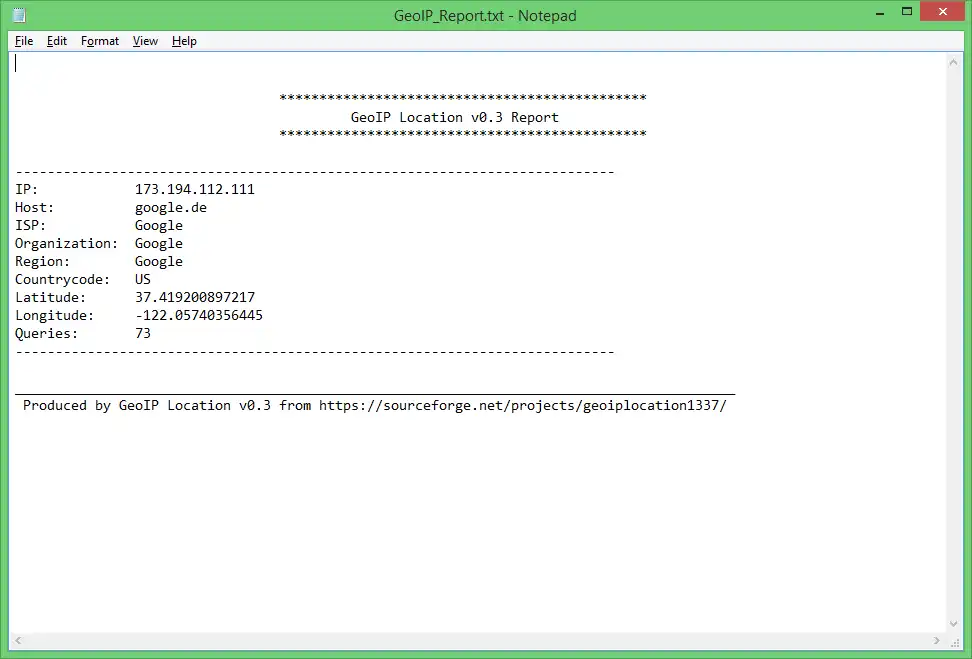Open the File menu
The width and height of the screenshot is (972, 659).
[x=24, y=41]
